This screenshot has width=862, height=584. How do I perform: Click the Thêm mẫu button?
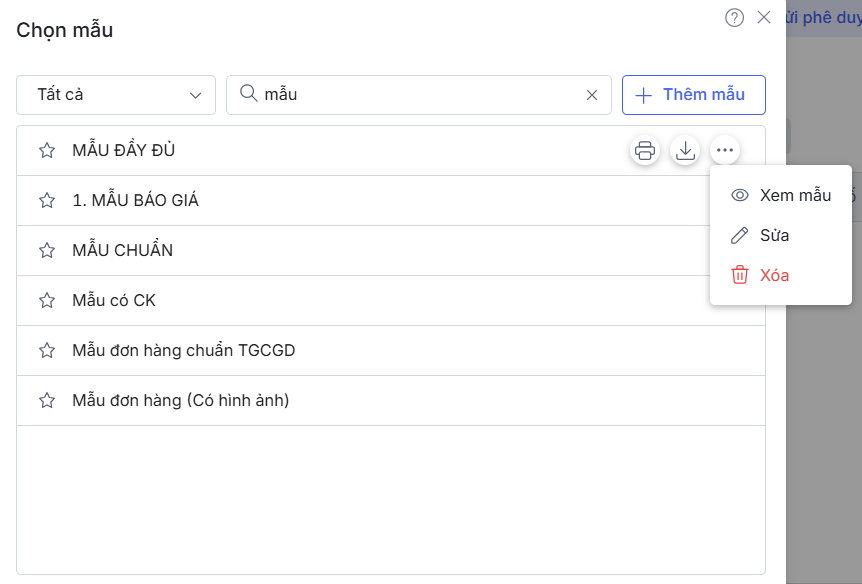click(x=694, y=95)
